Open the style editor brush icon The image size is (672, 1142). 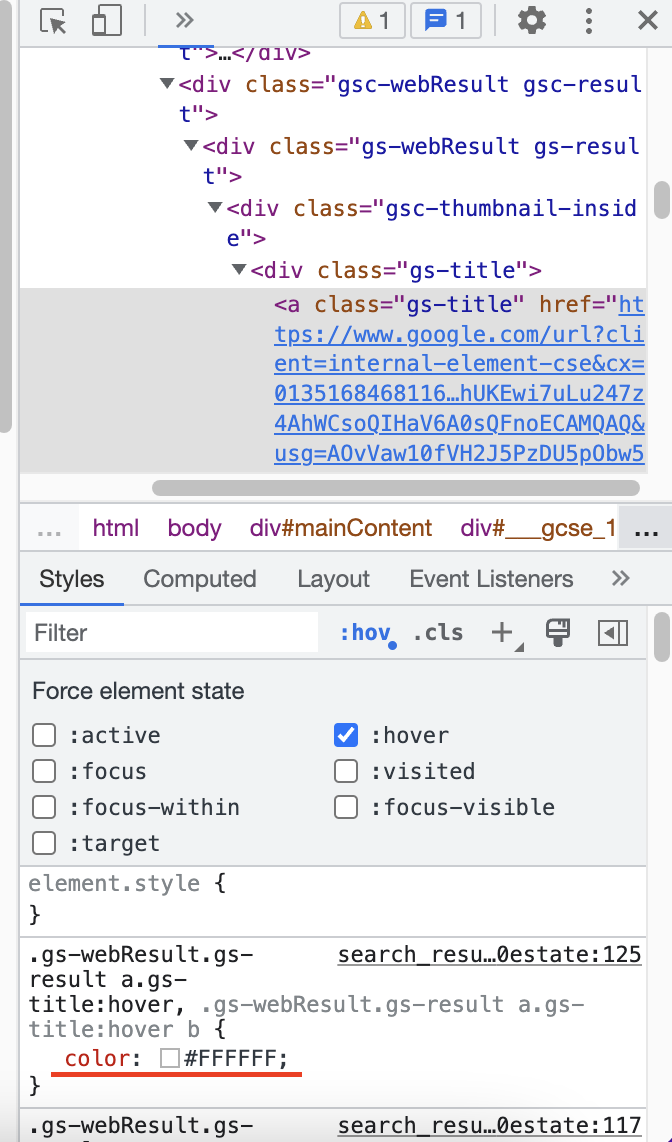click(558, 632)
